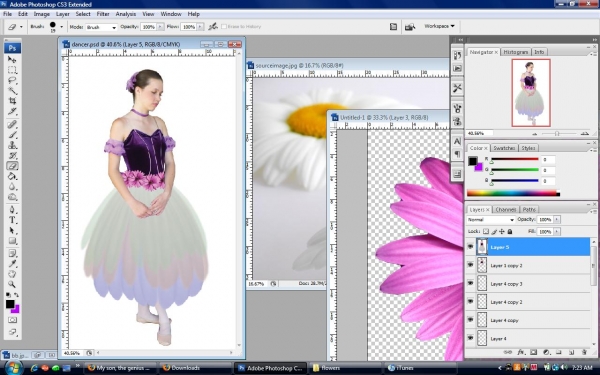Select the Brush tool
This screenshot has height=375, width=600.
[x=12, y=135]
